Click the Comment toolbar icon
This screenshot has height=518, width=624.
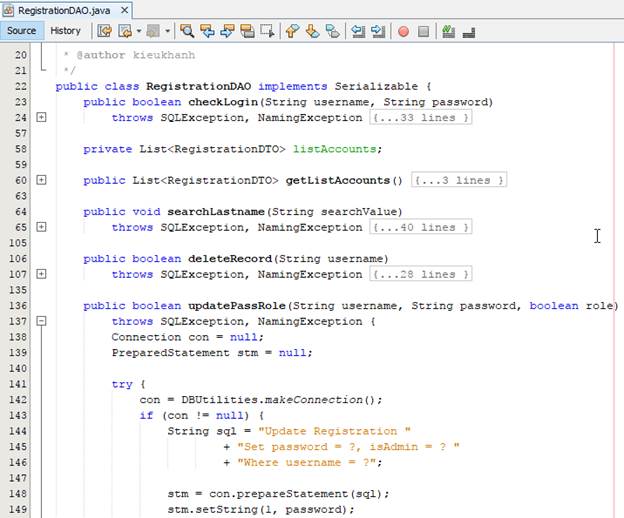[x=448, y=31]
